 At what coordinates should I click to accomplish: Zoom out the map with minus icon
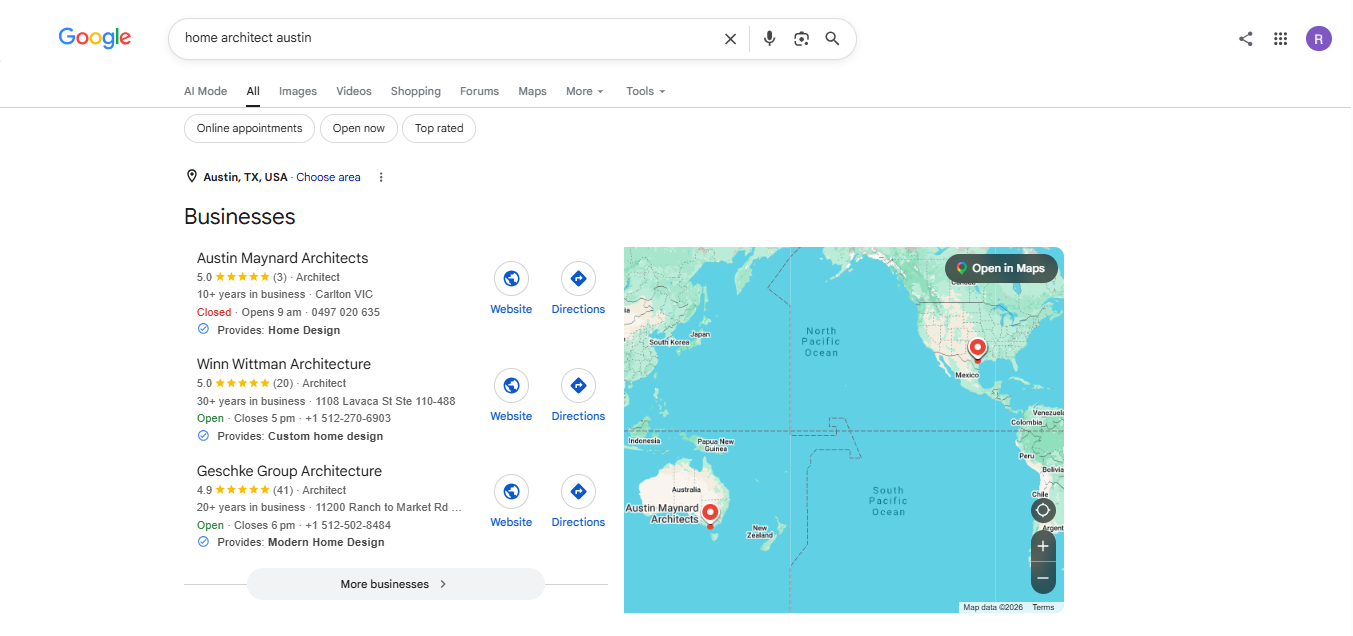1043,578
